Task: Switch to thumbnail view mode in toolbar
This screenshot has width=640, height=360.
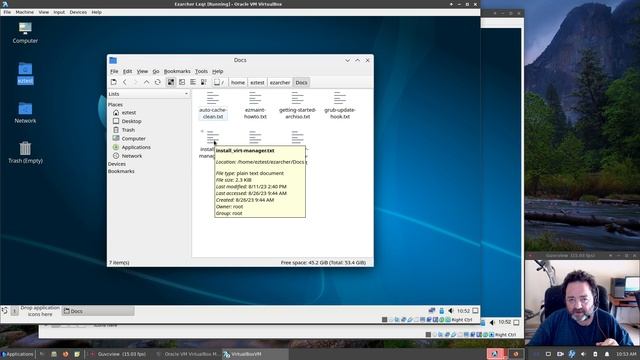Action: [x=182, y=82]
